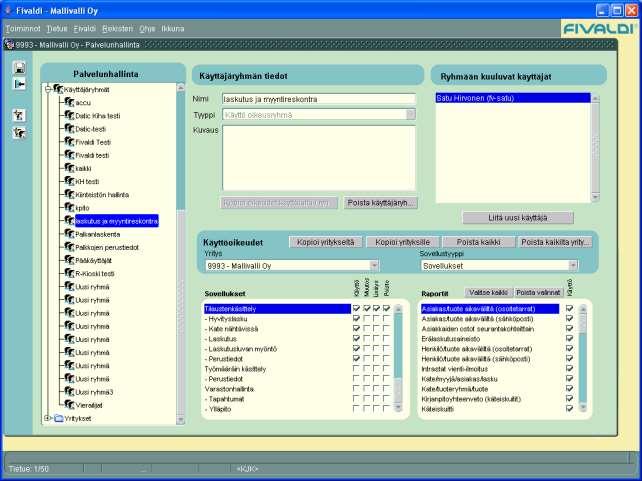The image size is (642, 481).
Task: Uncheck Eräläskutusaineisto report checkbox
Action: (x=569, y=339)
